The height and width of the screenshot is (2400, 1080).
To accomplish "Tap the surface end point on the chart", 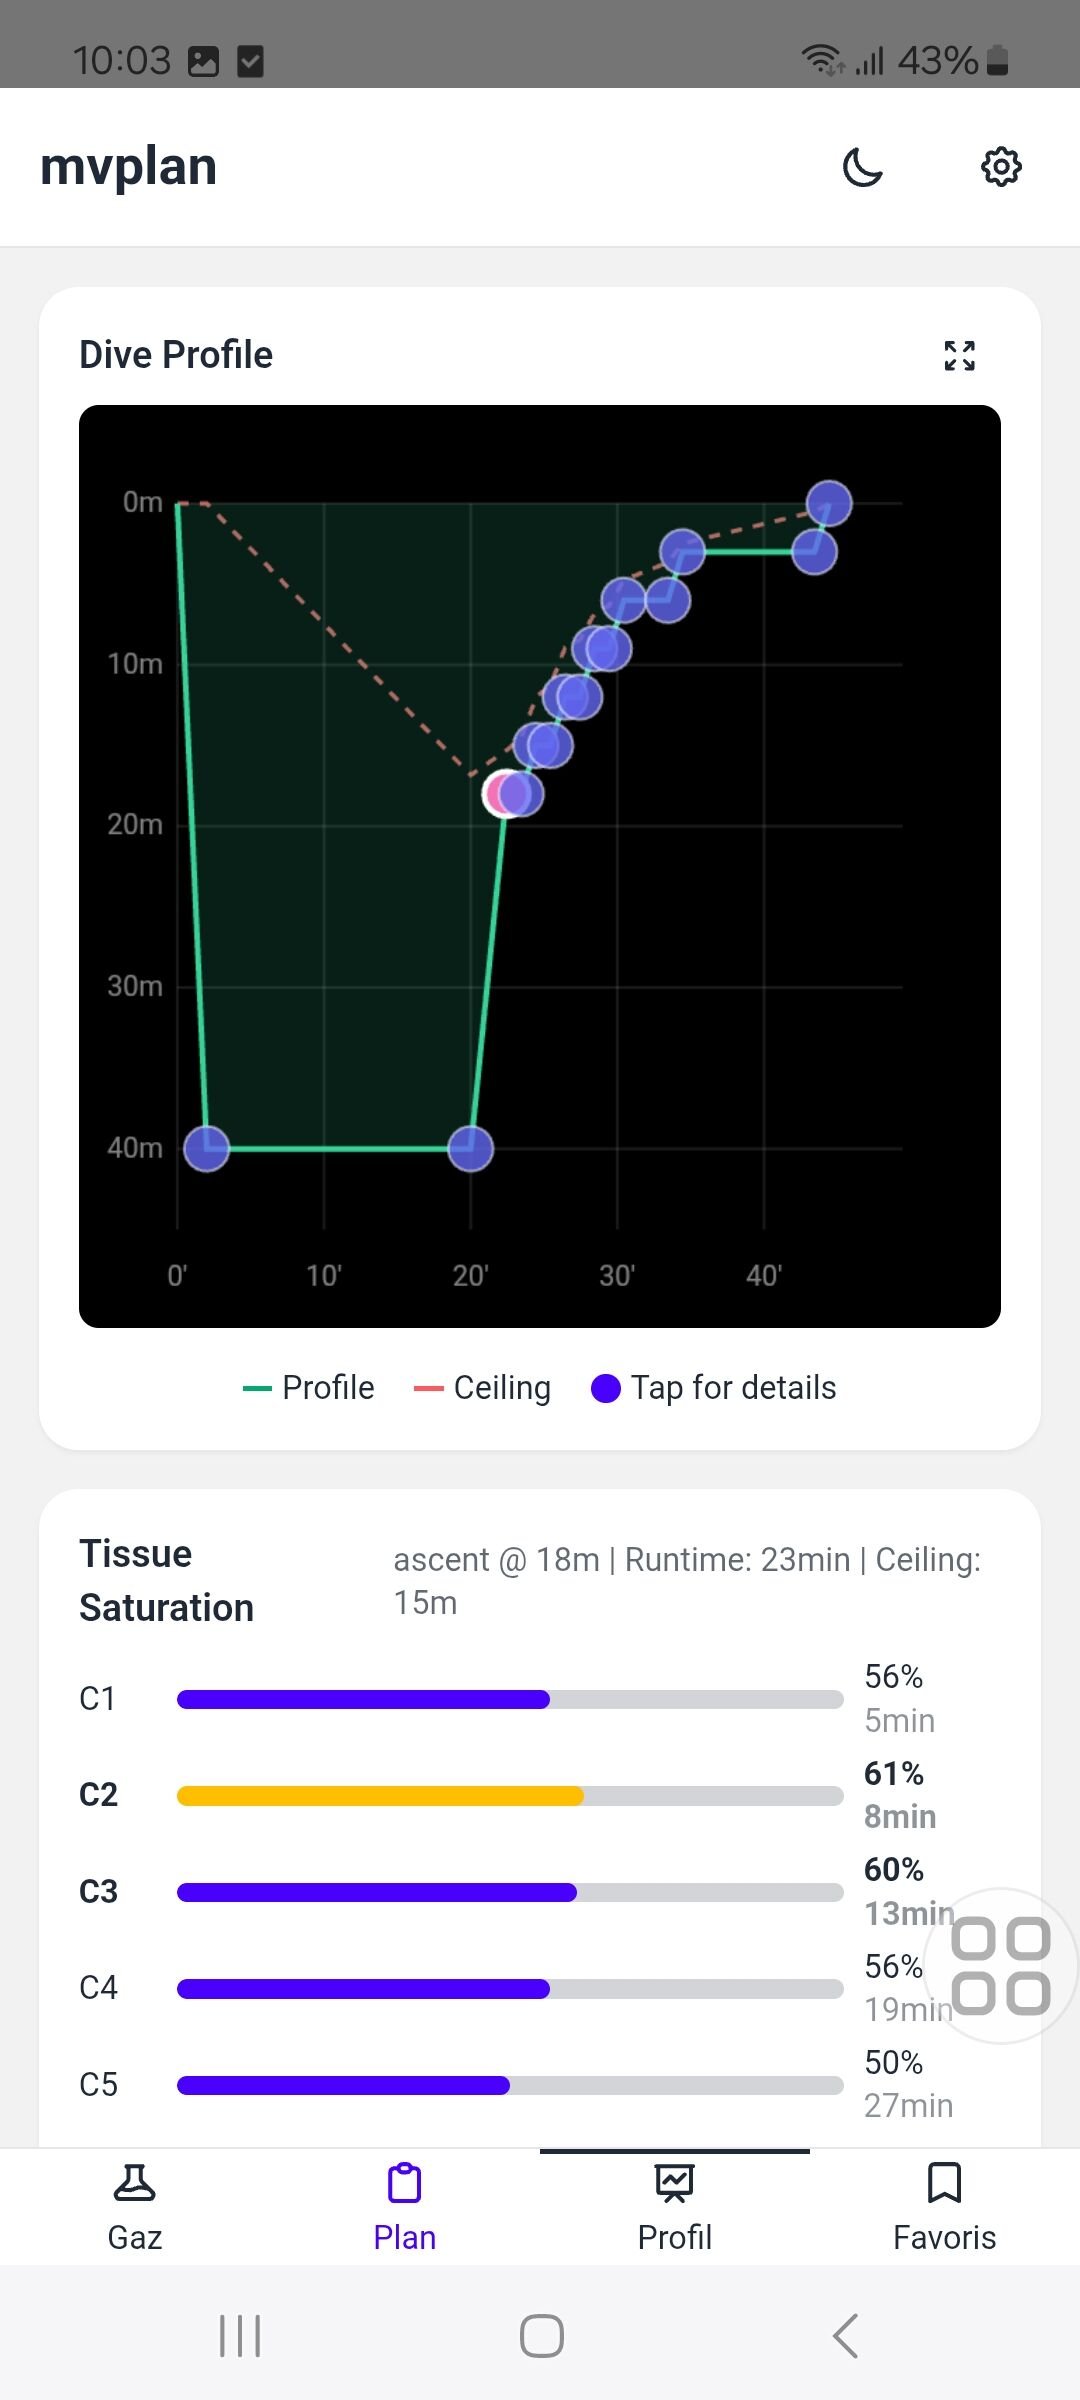I will (829, 503).
